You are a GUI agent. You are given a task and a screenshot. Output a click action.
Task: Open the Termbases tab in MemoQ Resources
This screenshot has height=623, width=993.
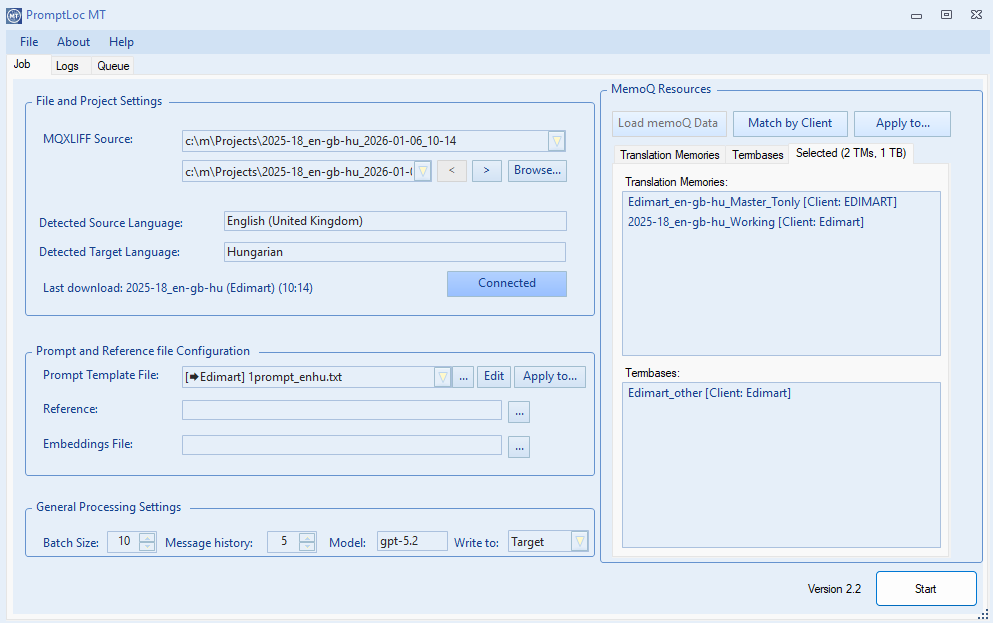(x=757, y=154)
